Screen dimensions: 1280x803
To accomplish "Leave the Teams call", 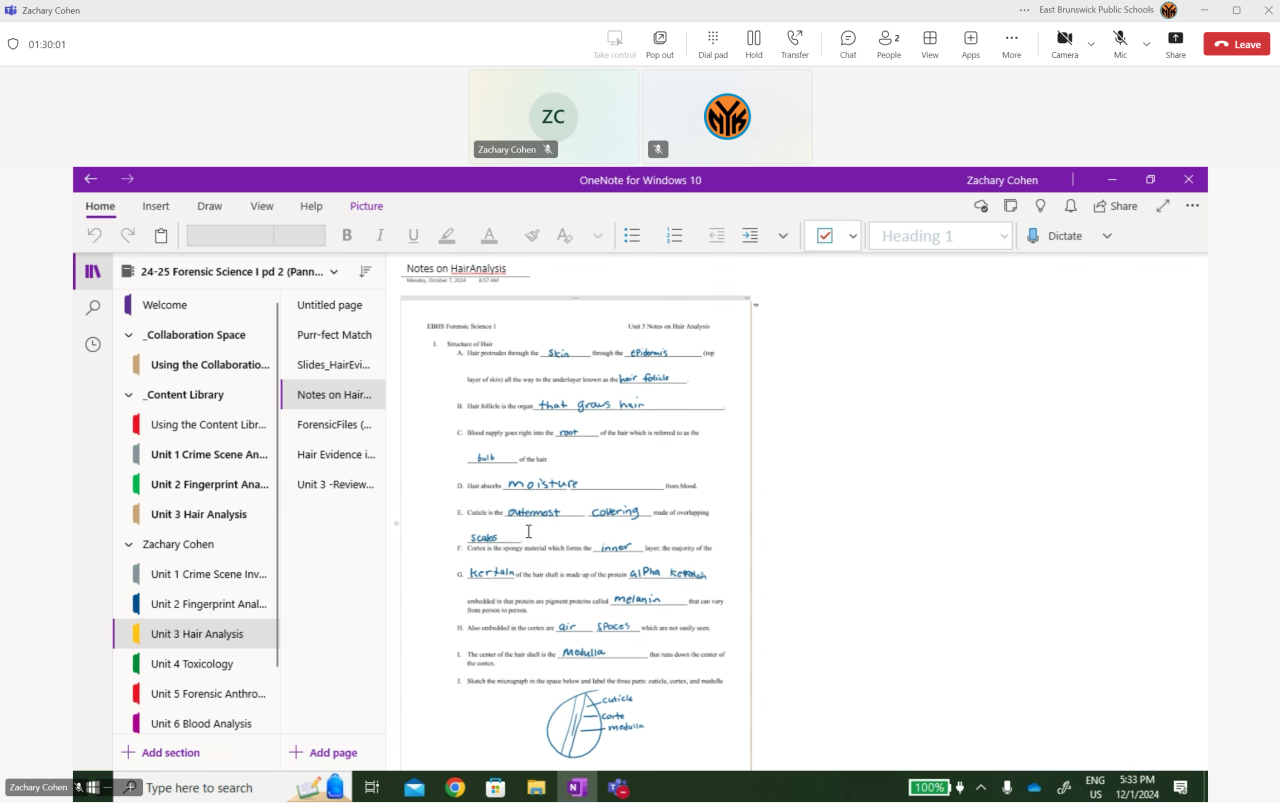I will (x=1237, y=44).
